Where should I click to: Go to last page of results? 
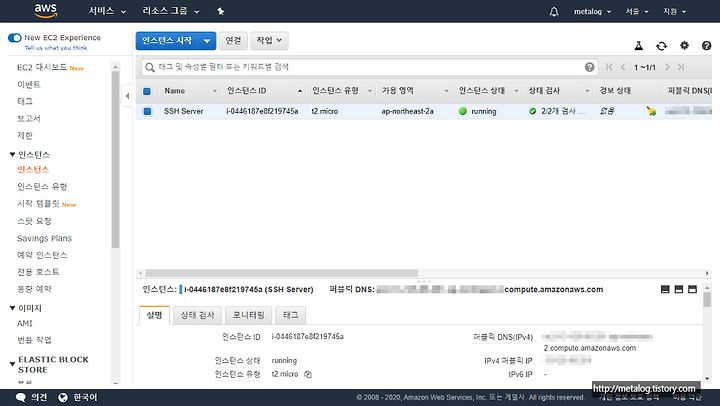click(x=681, y=67)
